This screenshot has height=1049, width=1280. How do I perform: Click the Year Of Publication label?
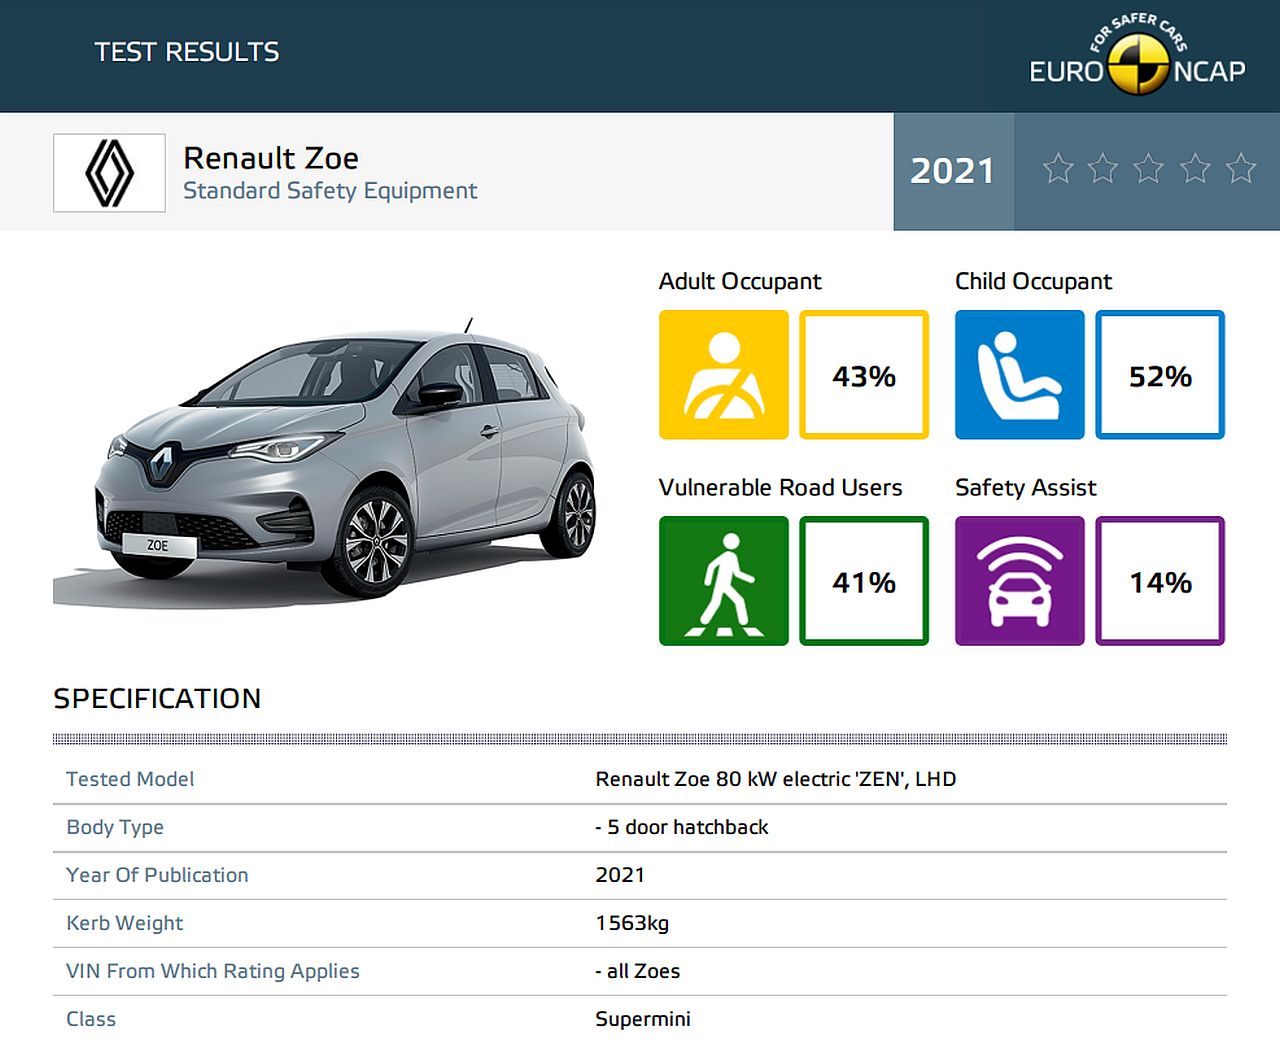157,875
